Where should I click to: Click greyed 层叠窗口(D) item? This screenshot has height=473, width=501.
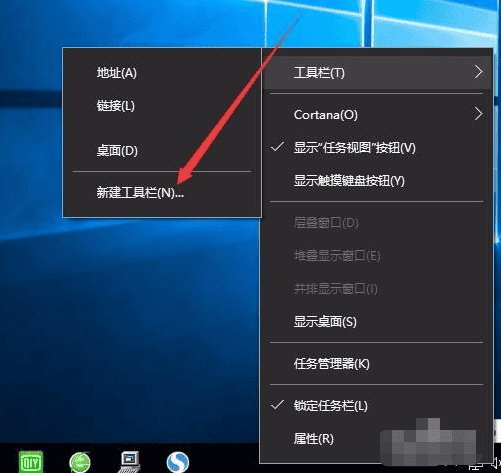[x=377, y=223]
